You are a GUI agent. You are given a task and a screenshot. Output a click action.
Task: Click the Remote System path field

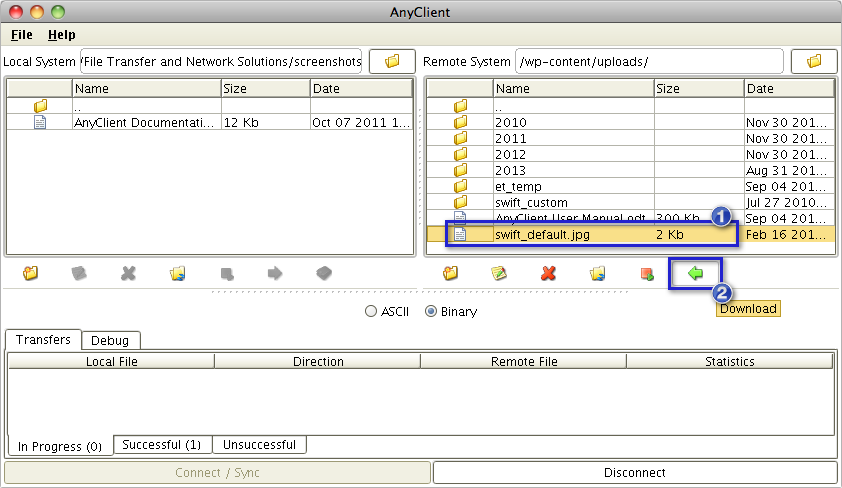[x=650, y=61]
